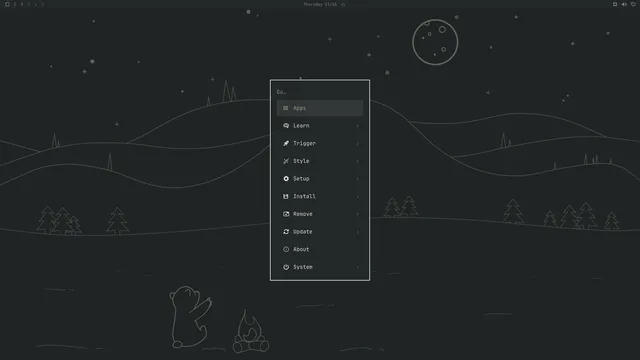Click the Install package icon
The width and height of the screenshot is (640, 360).
(x=286, y=196)
